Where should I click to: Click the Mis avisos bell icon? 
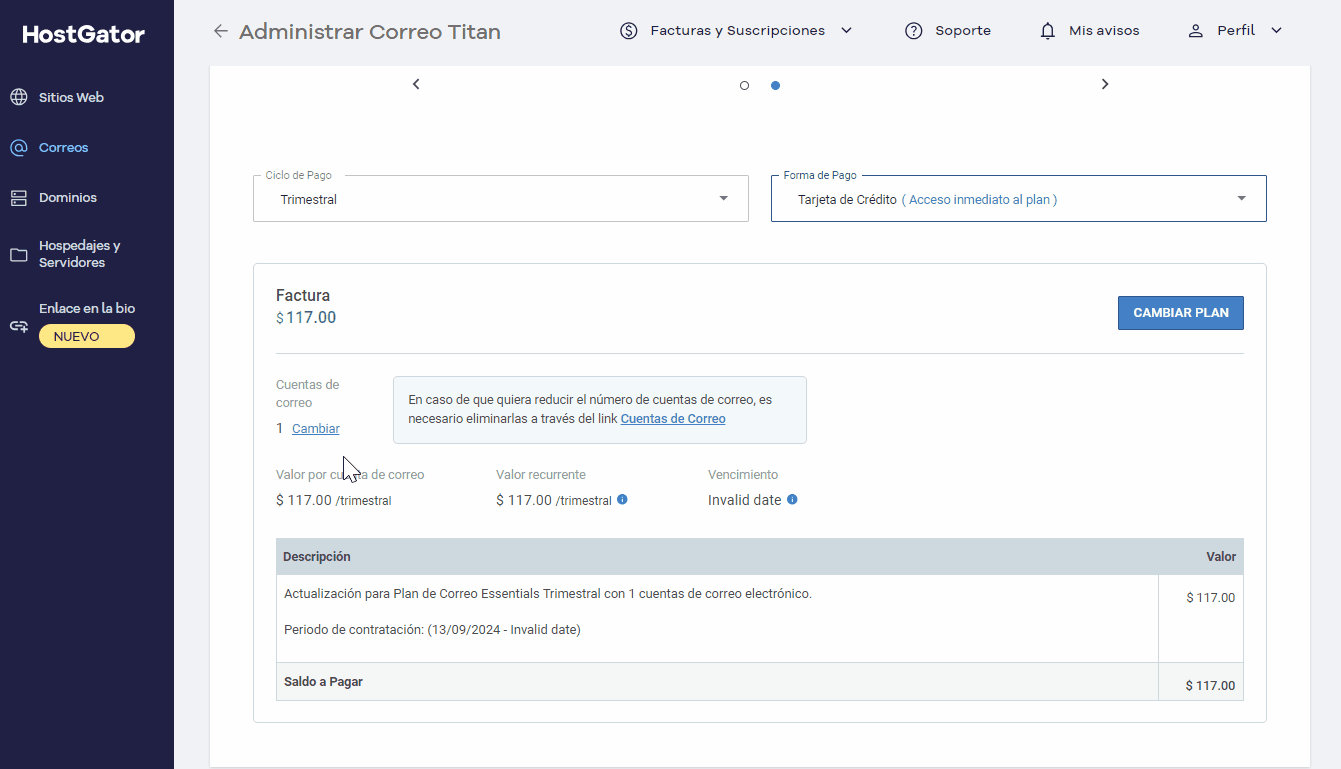point(1047,31)
